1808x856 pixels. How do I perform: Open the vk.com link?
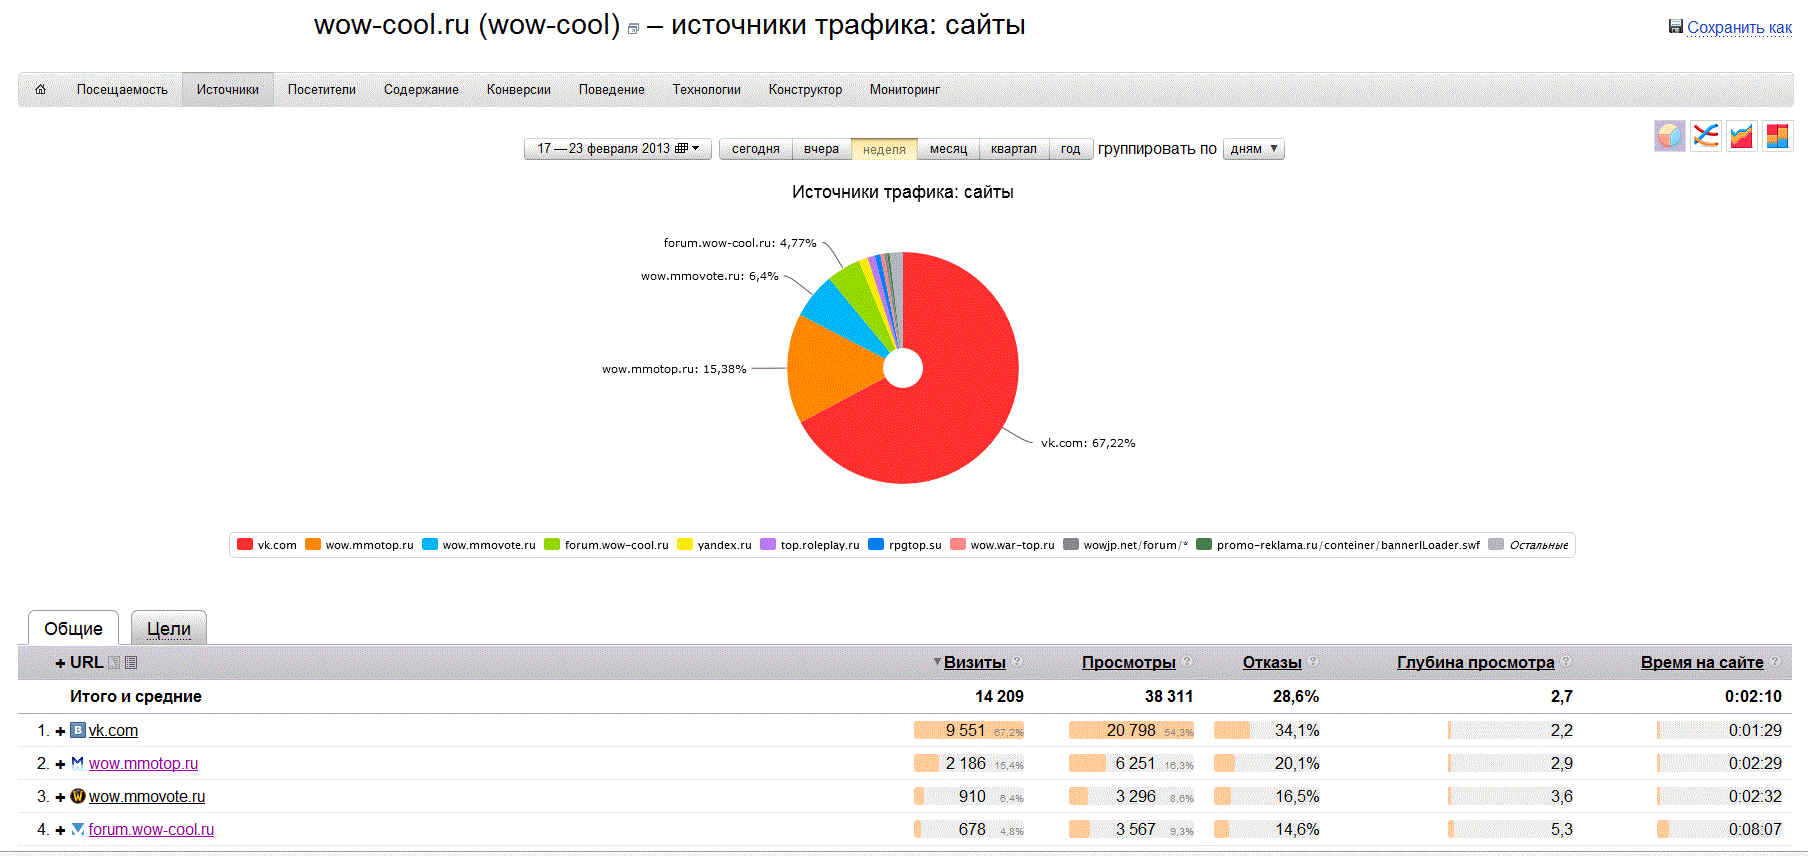(113, 730)
